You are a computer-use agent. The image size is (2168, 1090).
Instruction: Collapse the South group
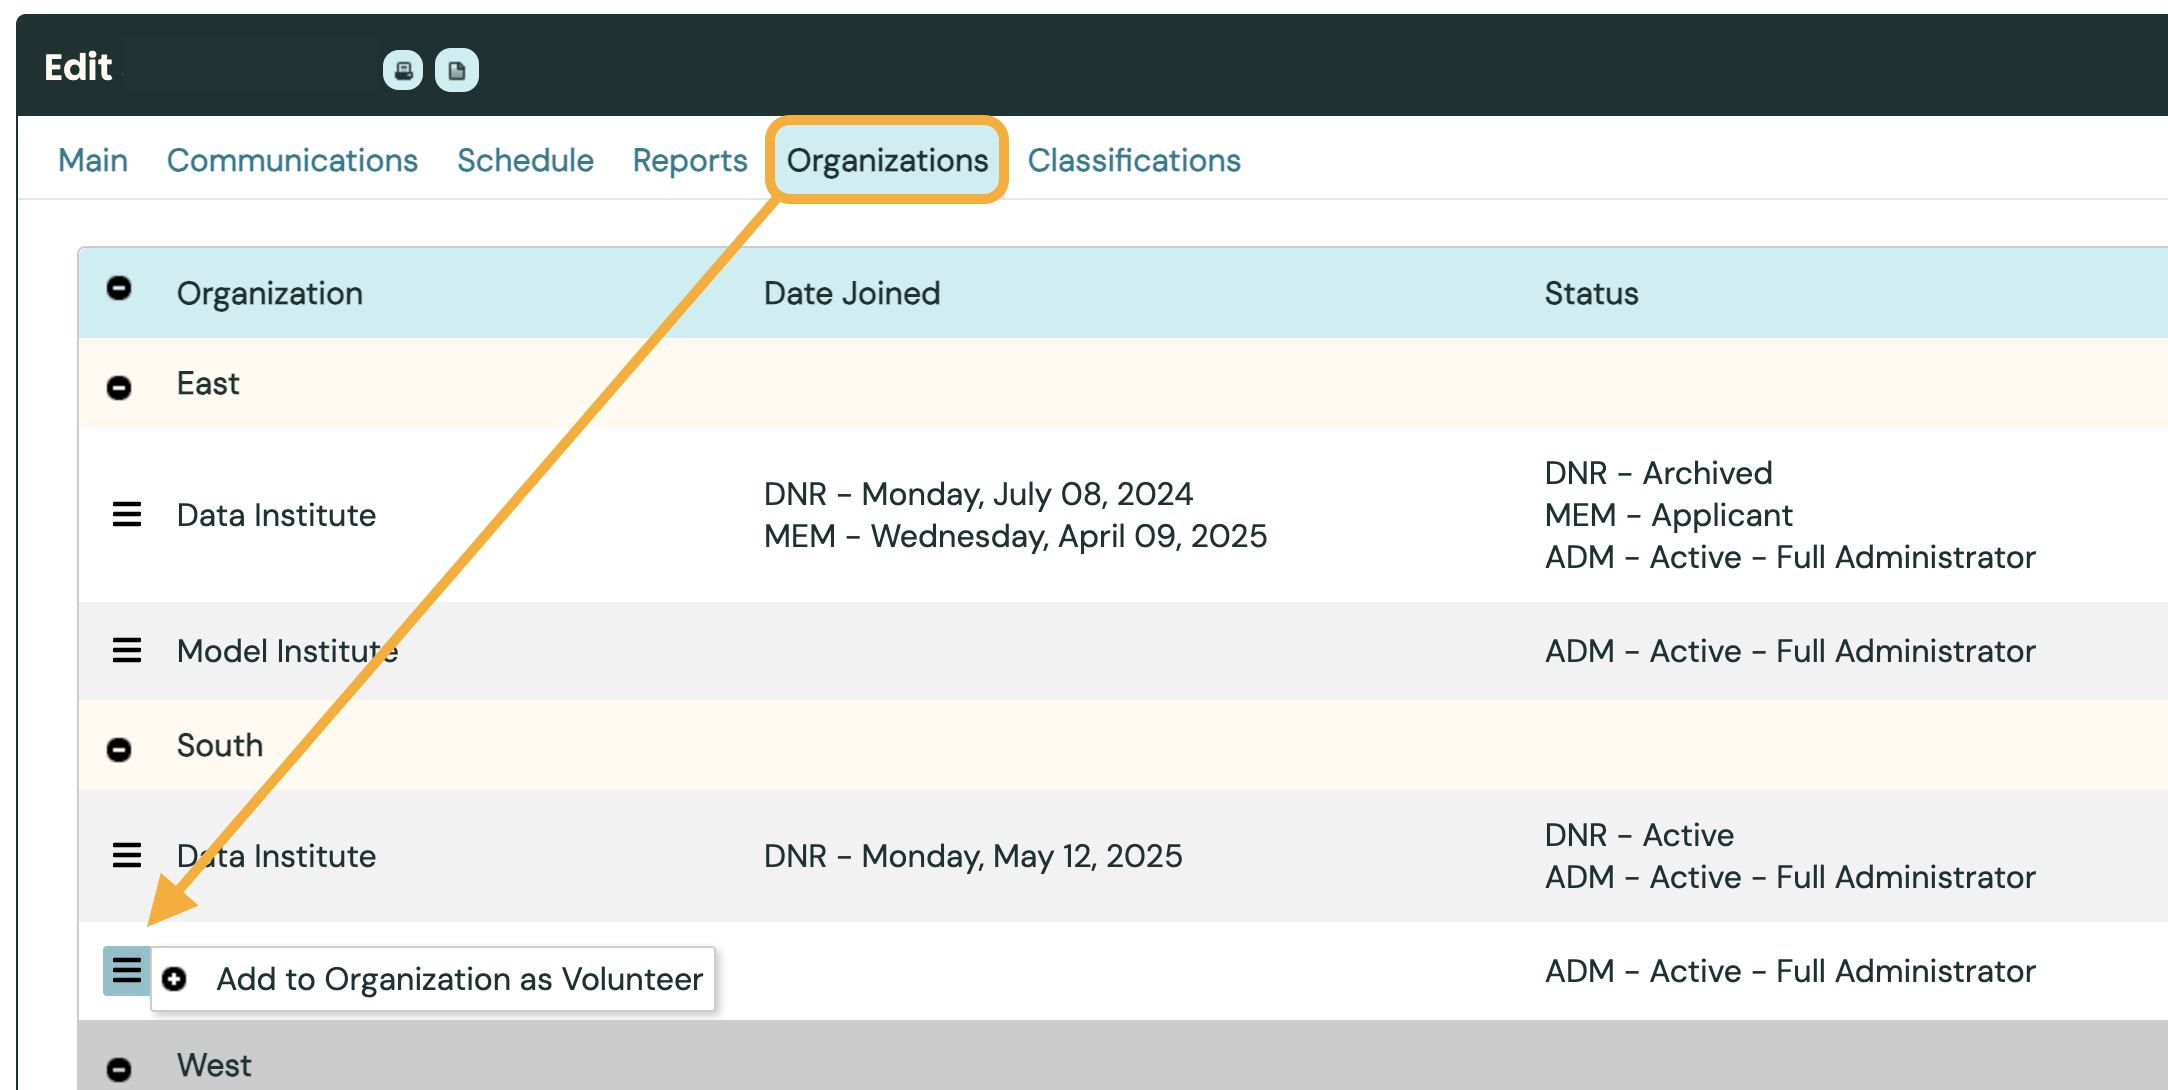coord(119,750)
